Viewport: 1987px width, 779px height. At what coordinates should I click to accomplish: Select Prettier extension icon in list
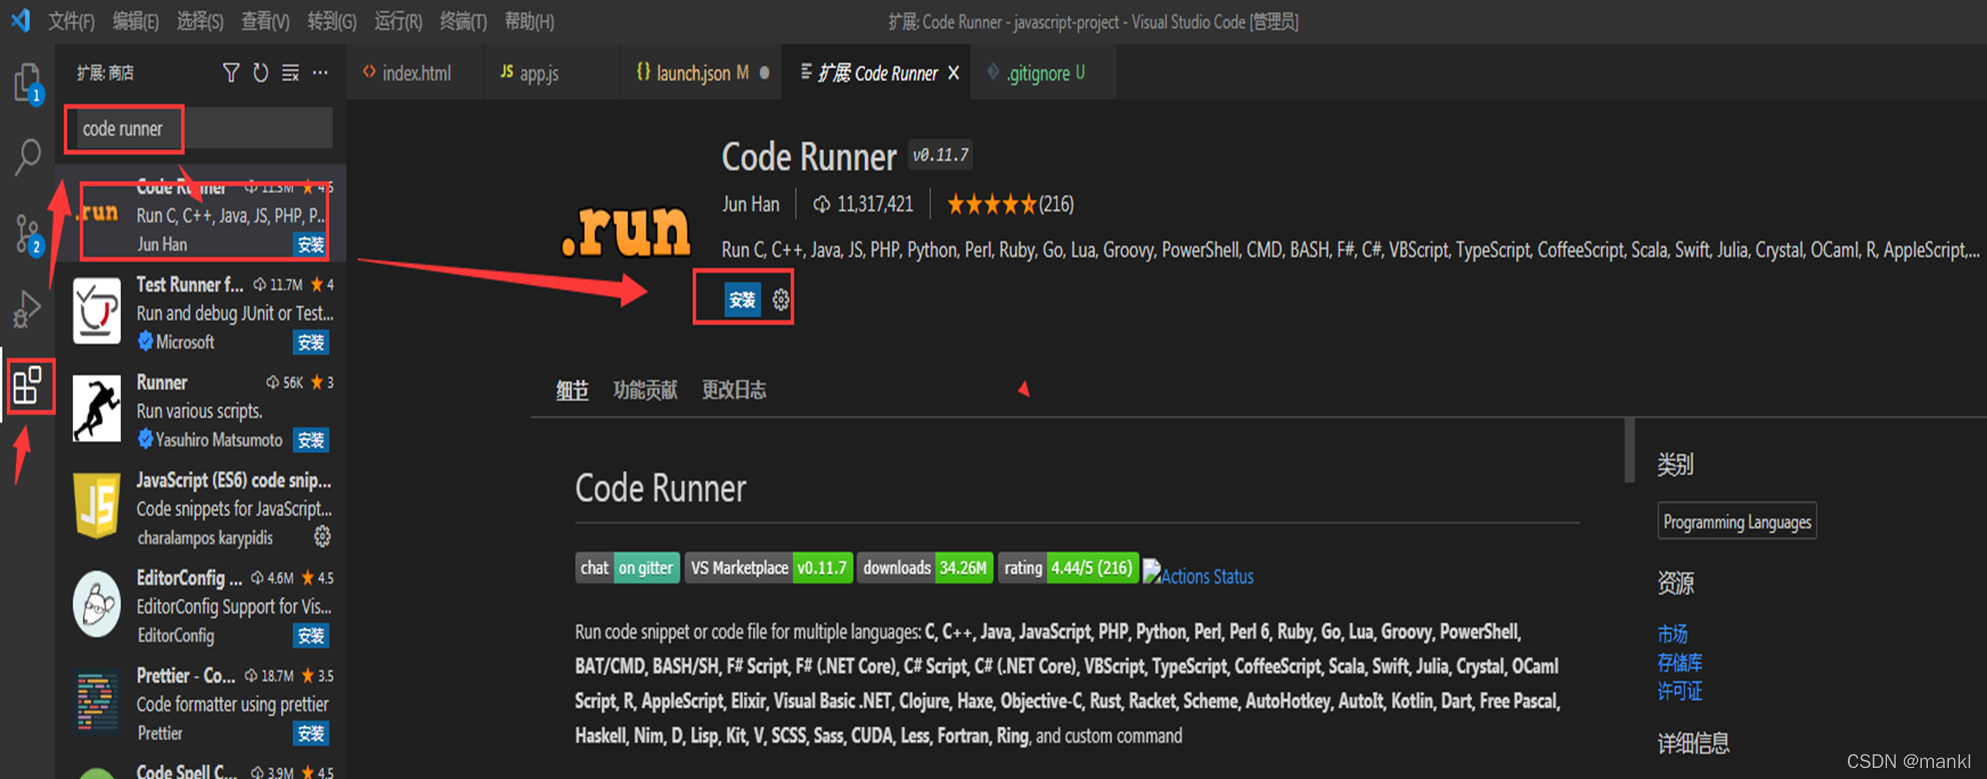[97, 701]
